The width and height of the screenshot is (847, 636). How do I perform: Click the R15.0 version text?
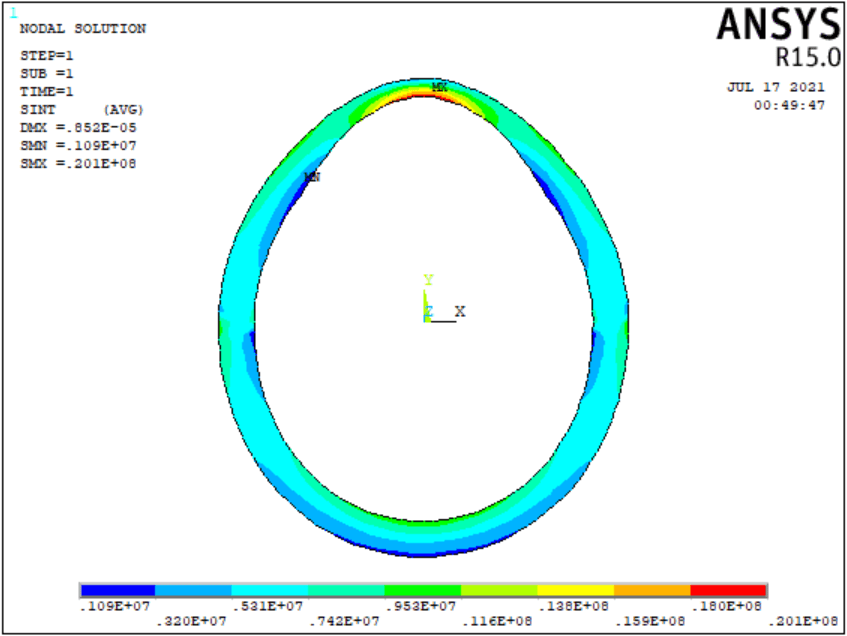coord(803,56)
